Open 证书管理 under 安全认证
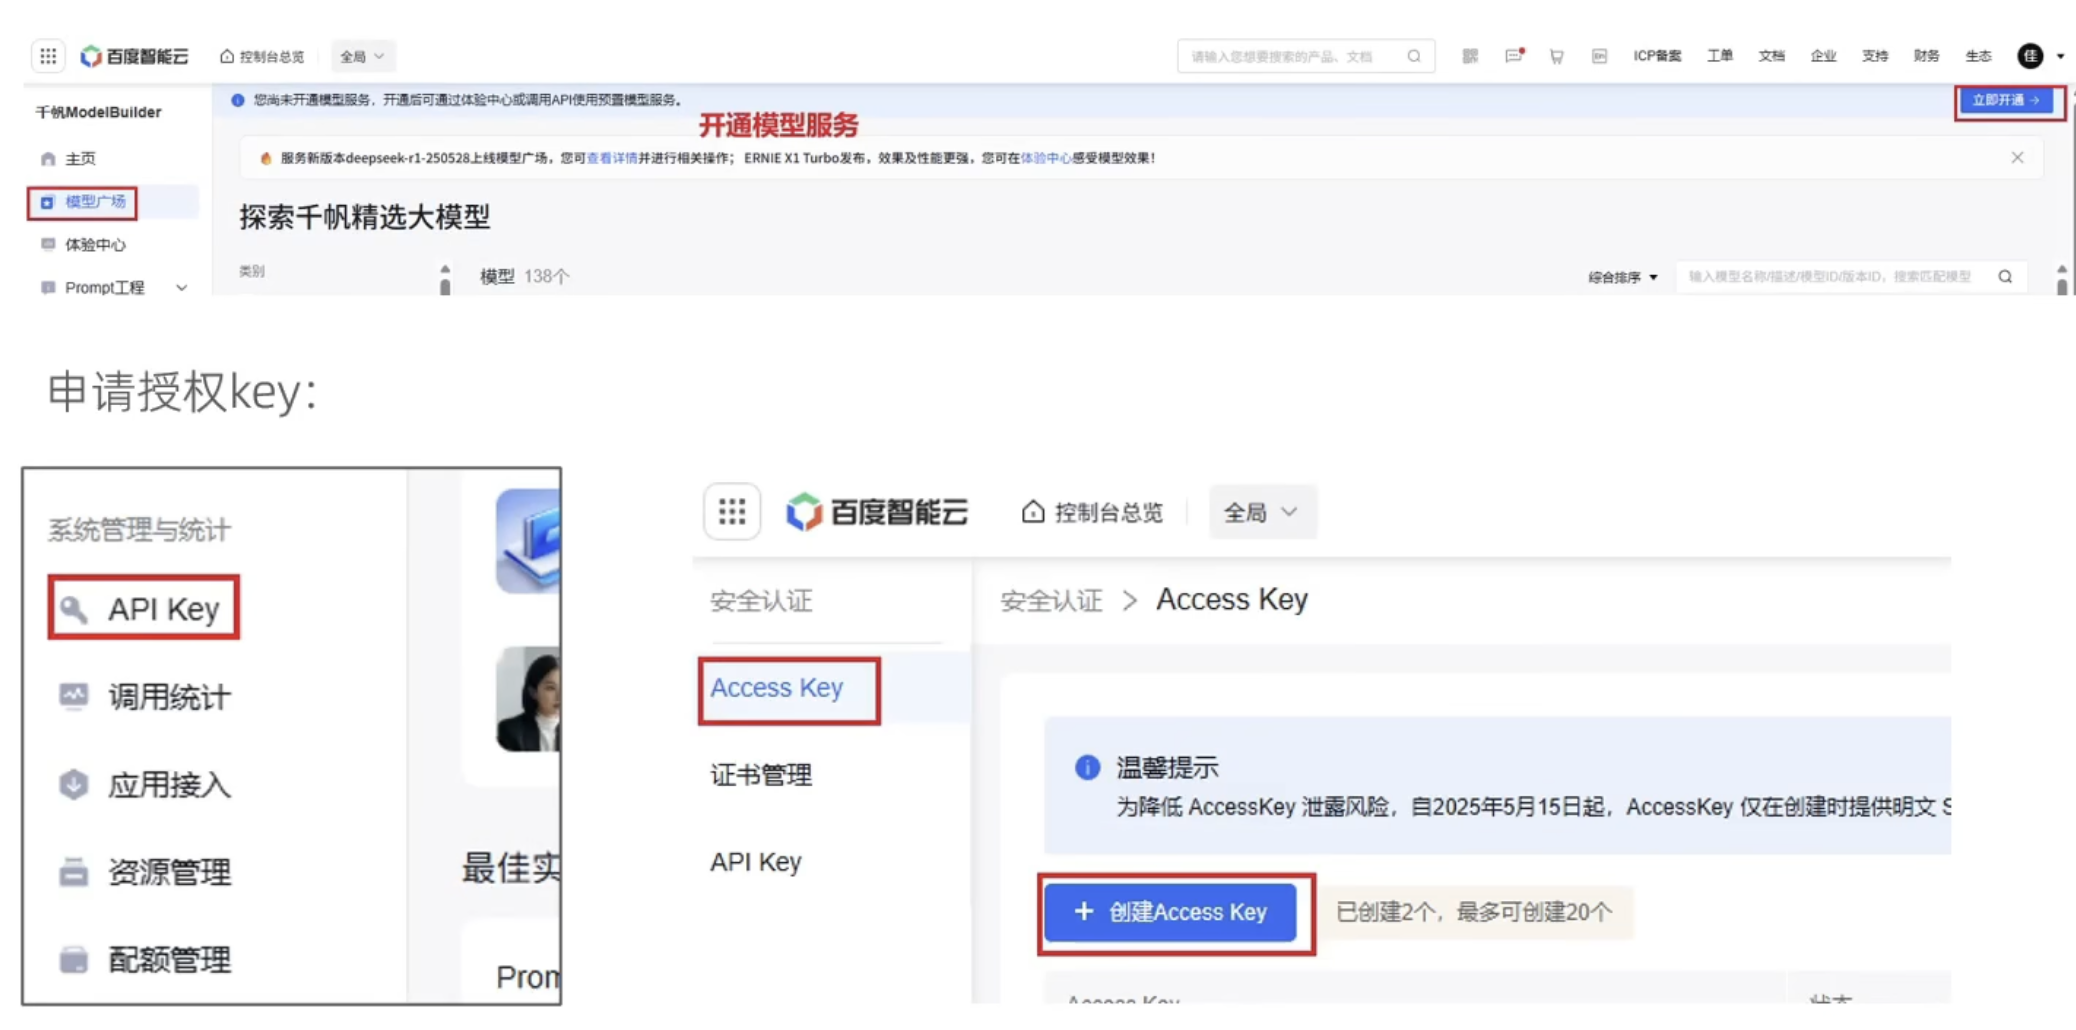 760,775
